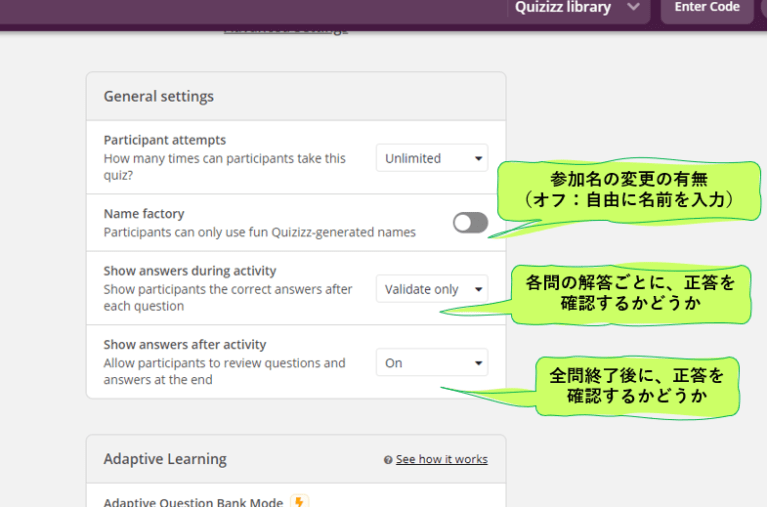Click the lightning badge next to Adaptive Question Bank Mode
Screen dimensions: 768x507
pyautogui.click(x=299, y=501)
